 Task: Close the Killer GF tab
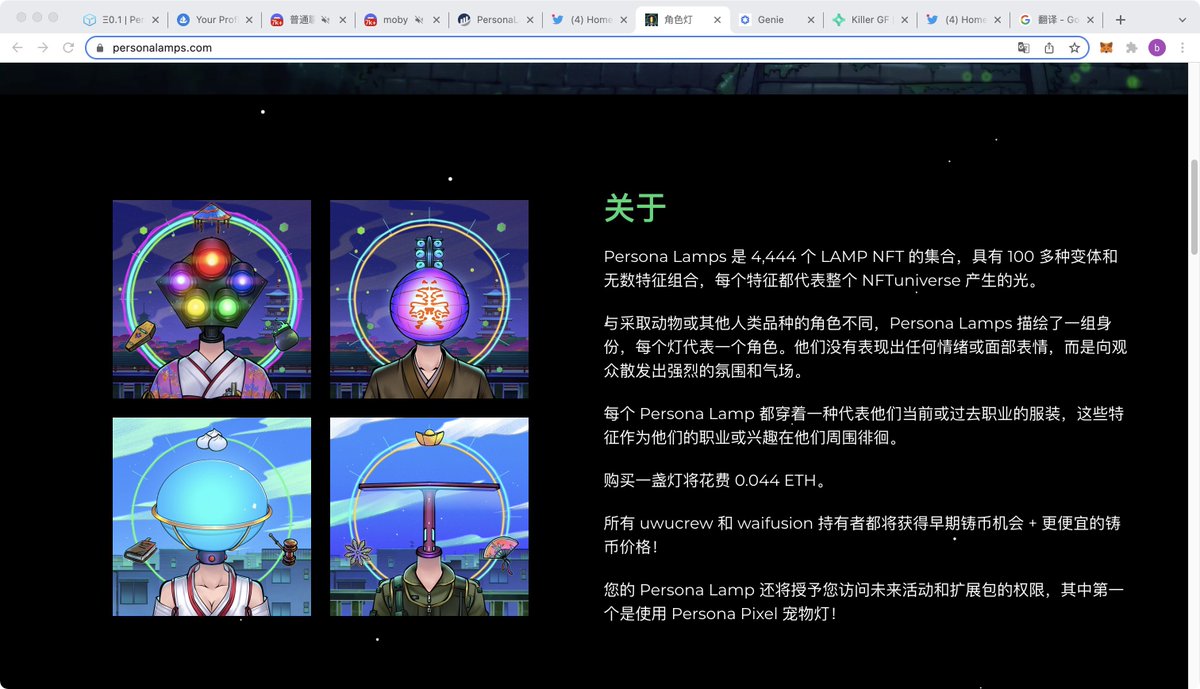pyautogui.click(x=905, y=20)
